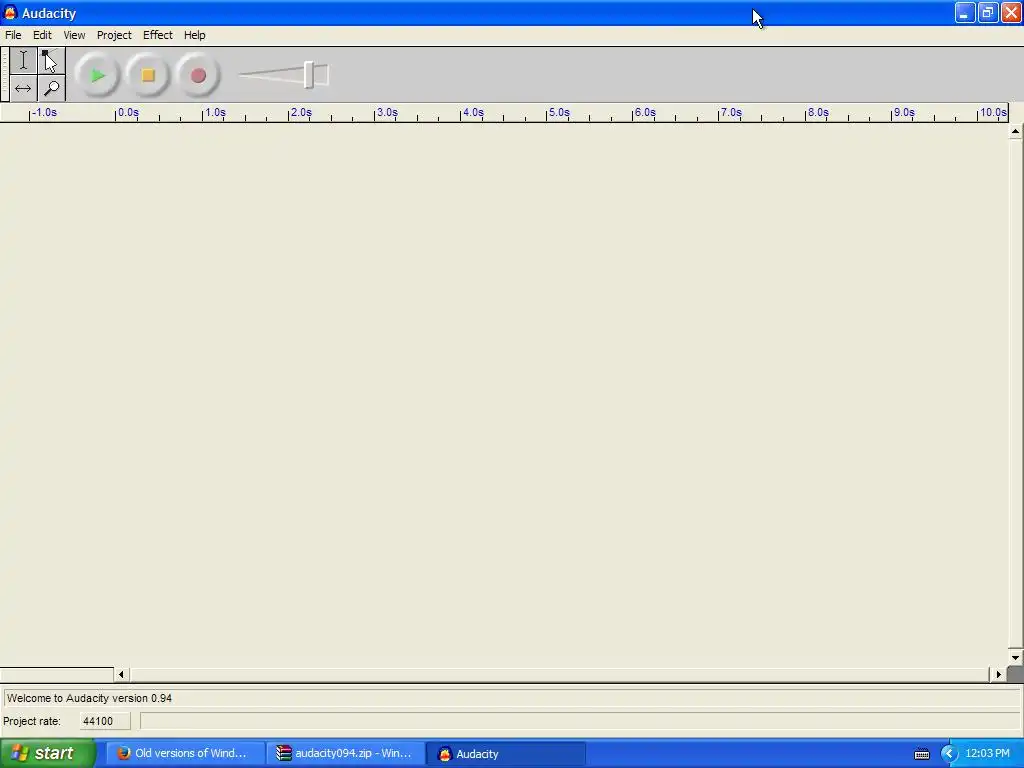Image resolution: width=1024 pixels, height=768 pixels.
Task: Click the 2.0s mark on the timeline ruler
Action: [301, 112]
